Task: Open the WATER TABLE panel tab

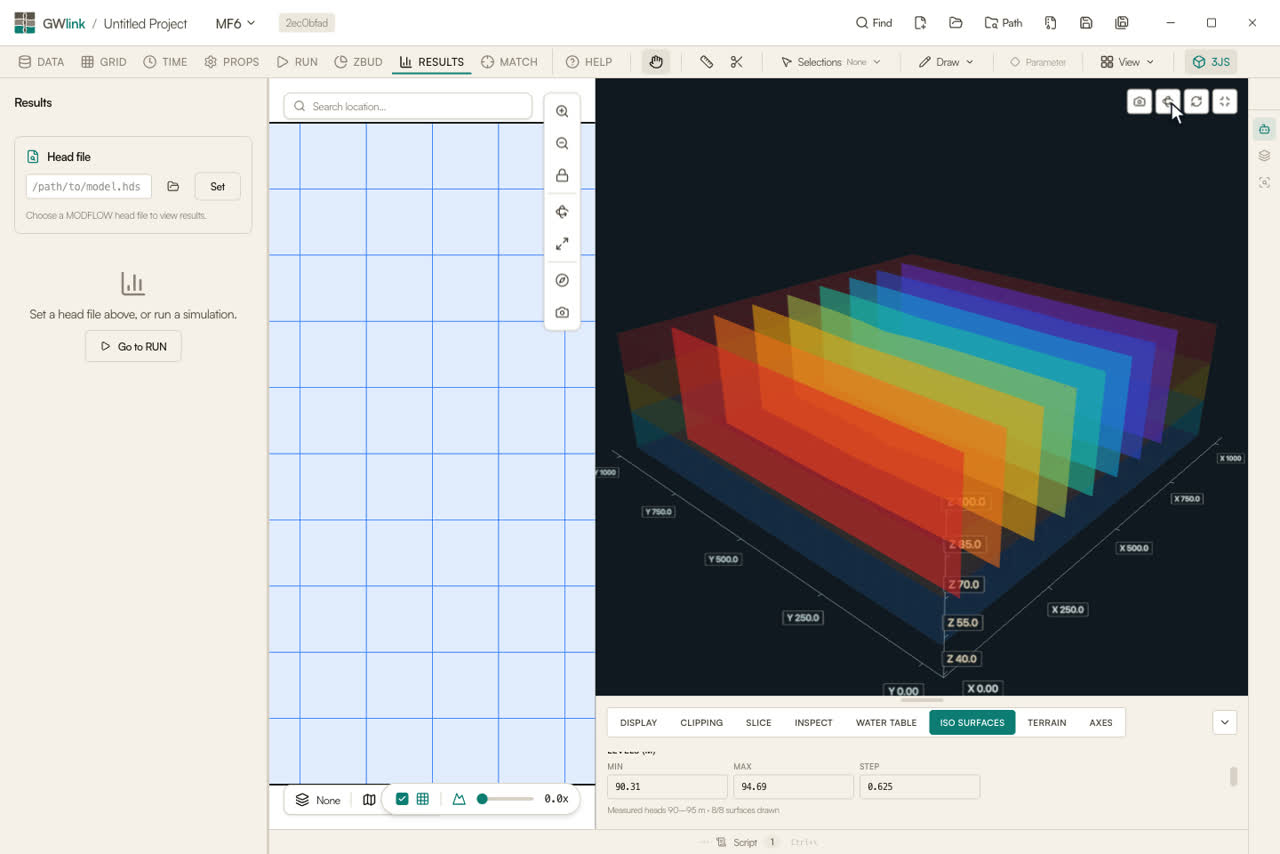Action: click(886, 722)
